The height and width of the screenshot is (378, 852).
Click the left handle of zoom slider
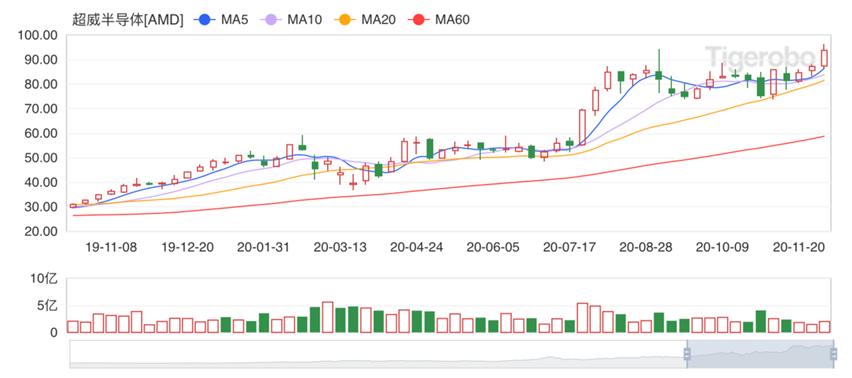pos(687,354)
